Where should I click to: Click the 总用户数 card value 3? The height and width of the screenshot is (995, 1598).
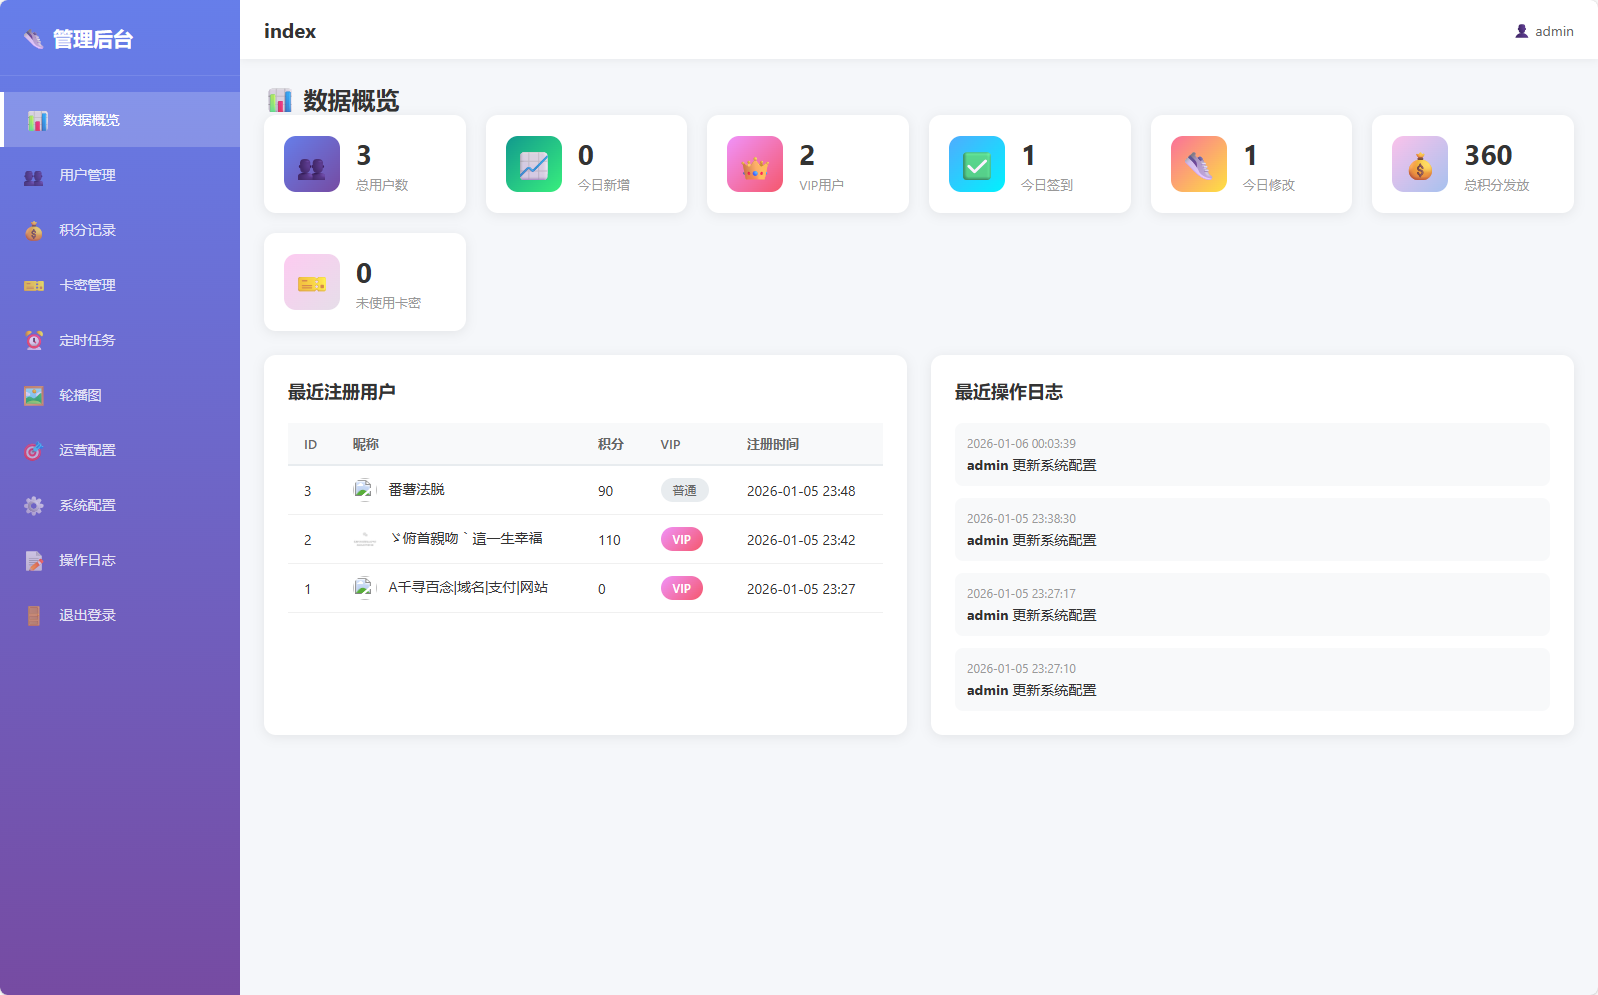point(364,155)
